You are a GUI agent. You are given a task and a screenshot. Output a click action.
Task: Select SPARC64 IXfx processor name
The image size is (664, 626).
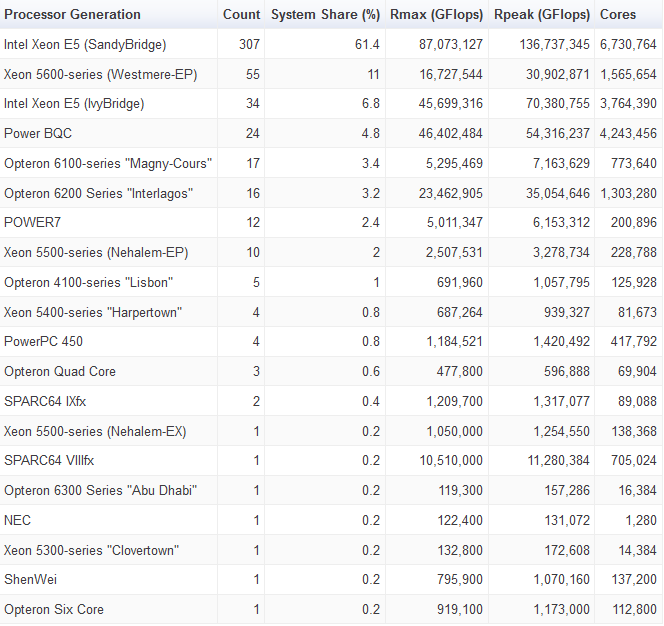(45, 402)
